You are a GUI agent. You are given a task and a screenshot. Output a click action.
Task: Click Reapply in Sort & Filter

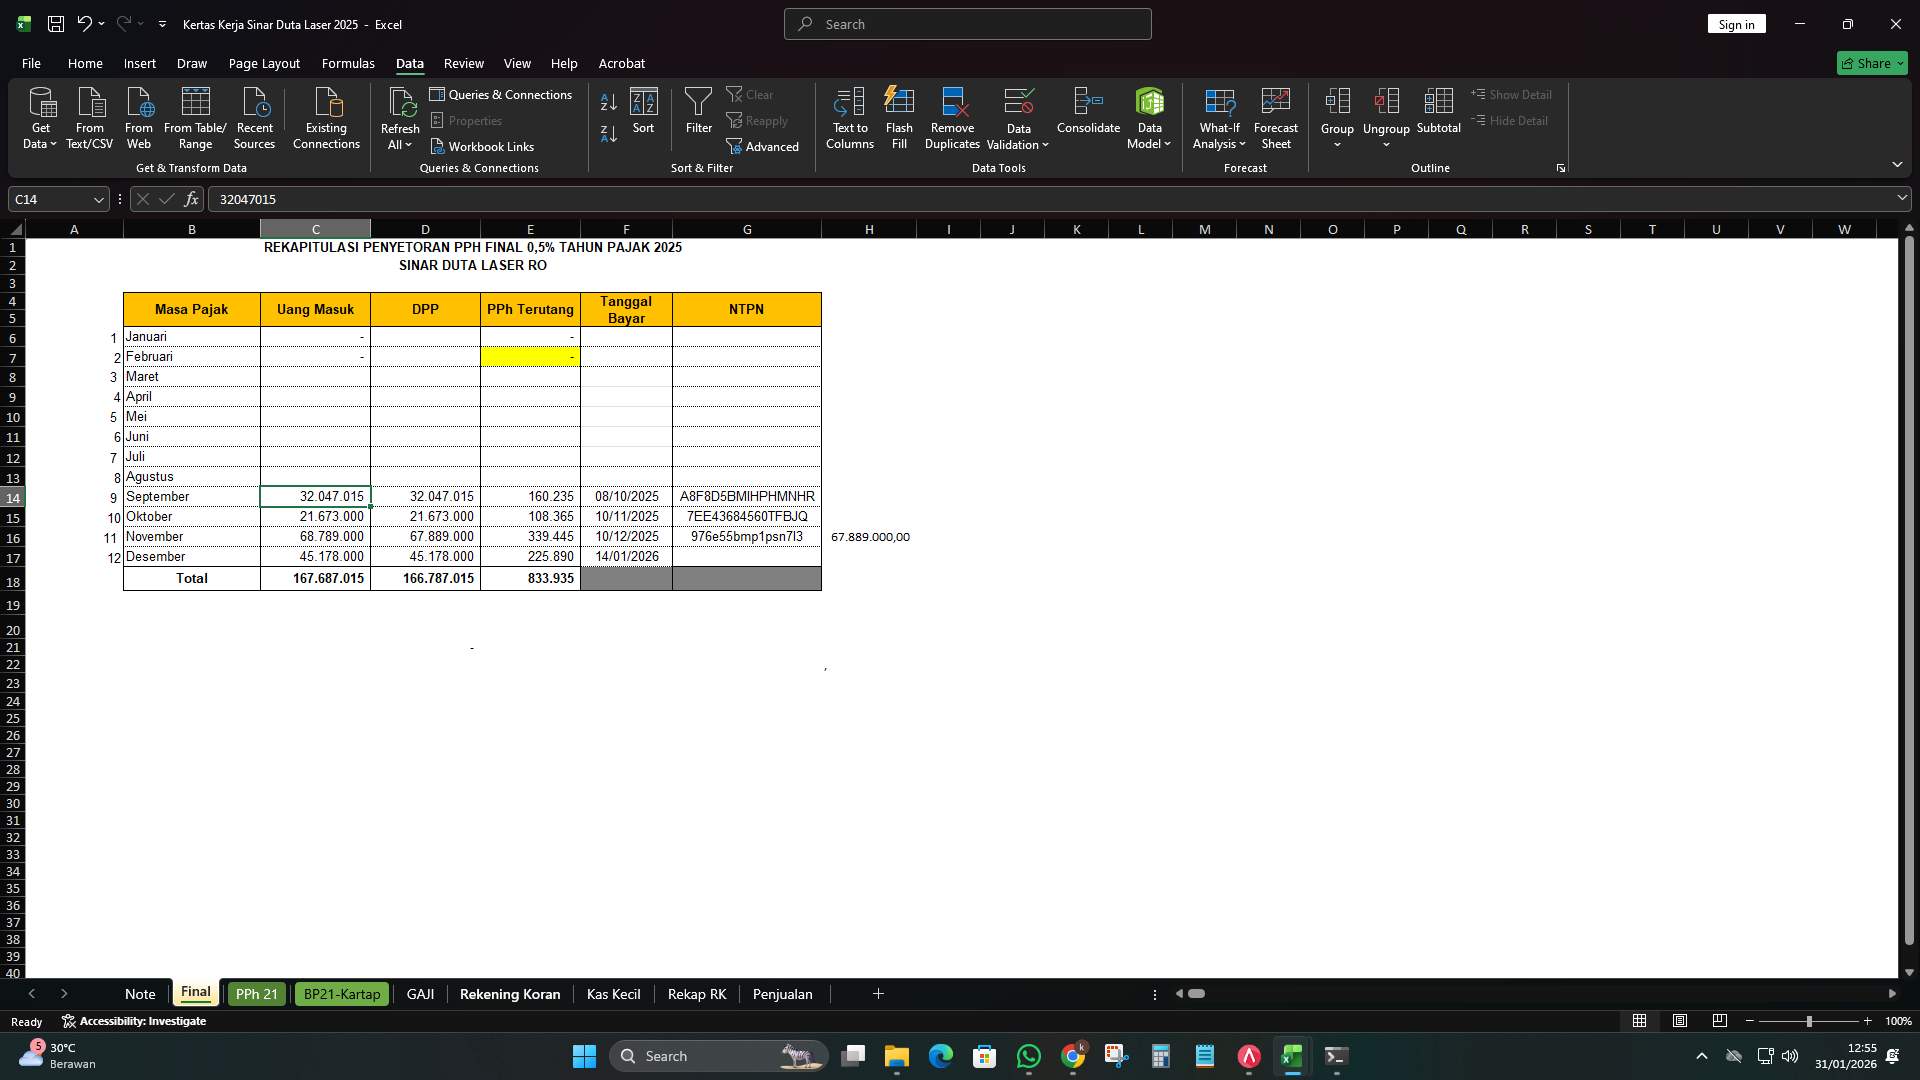[758, 120]
